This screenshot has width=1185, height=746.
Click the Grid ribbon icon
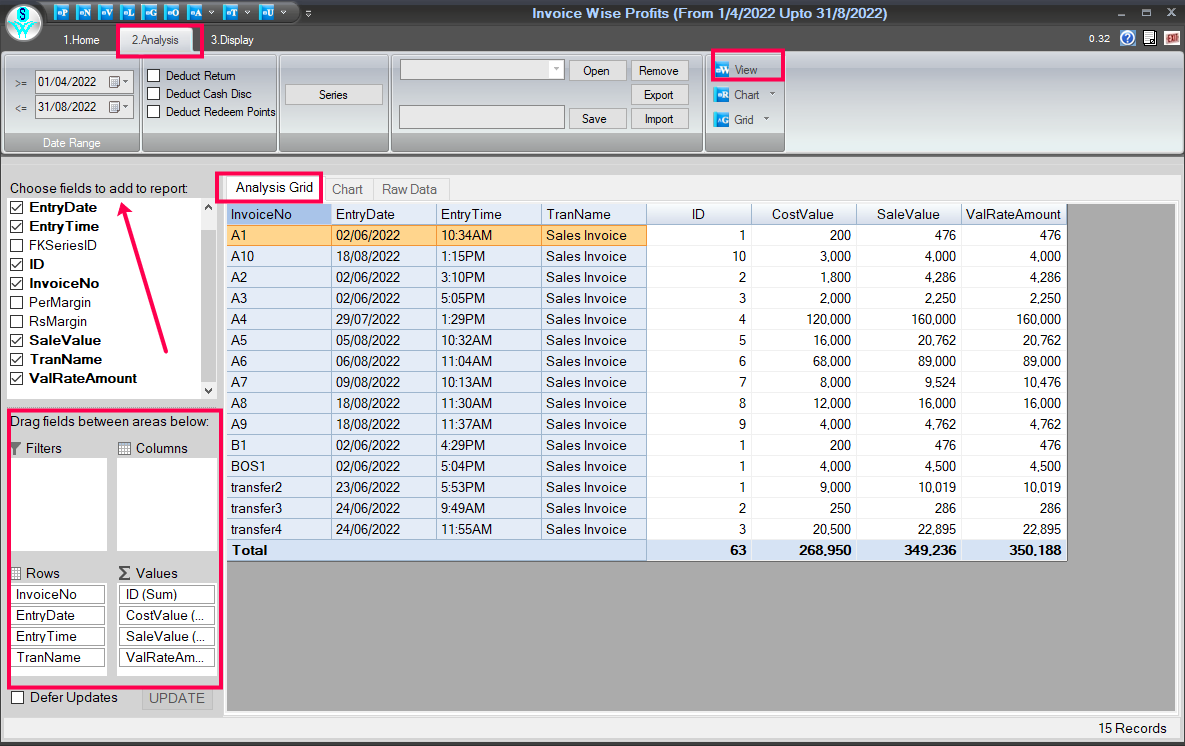pyautogui.click(x=722, y=119)
